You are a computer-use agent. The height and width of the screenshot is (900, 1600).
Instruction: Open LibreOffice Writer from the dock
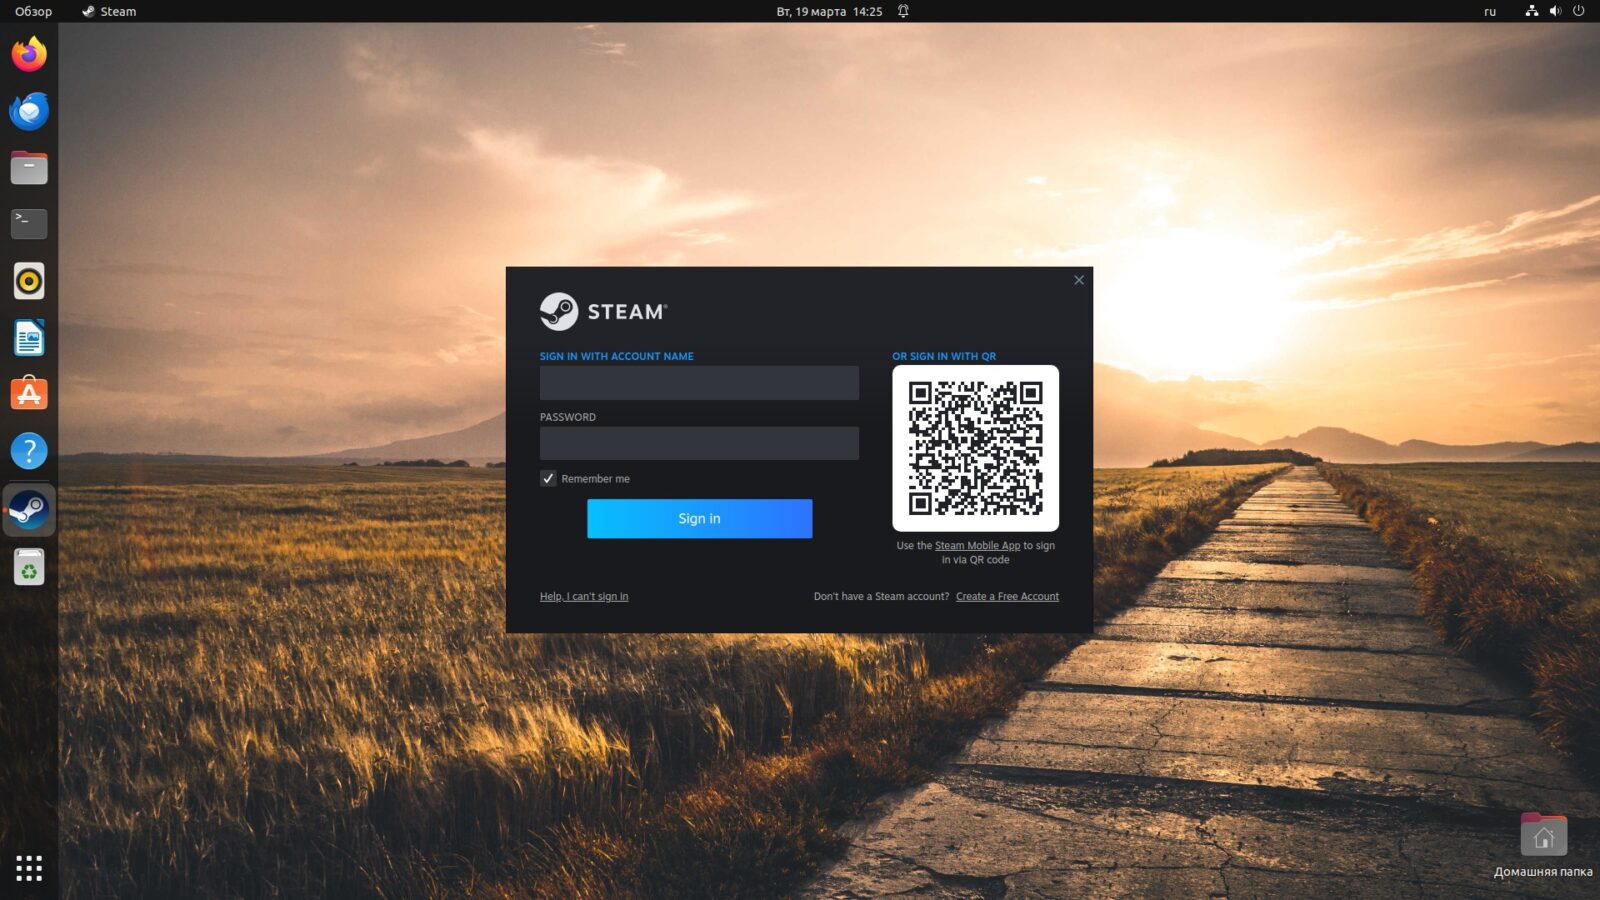coord(29,338)
